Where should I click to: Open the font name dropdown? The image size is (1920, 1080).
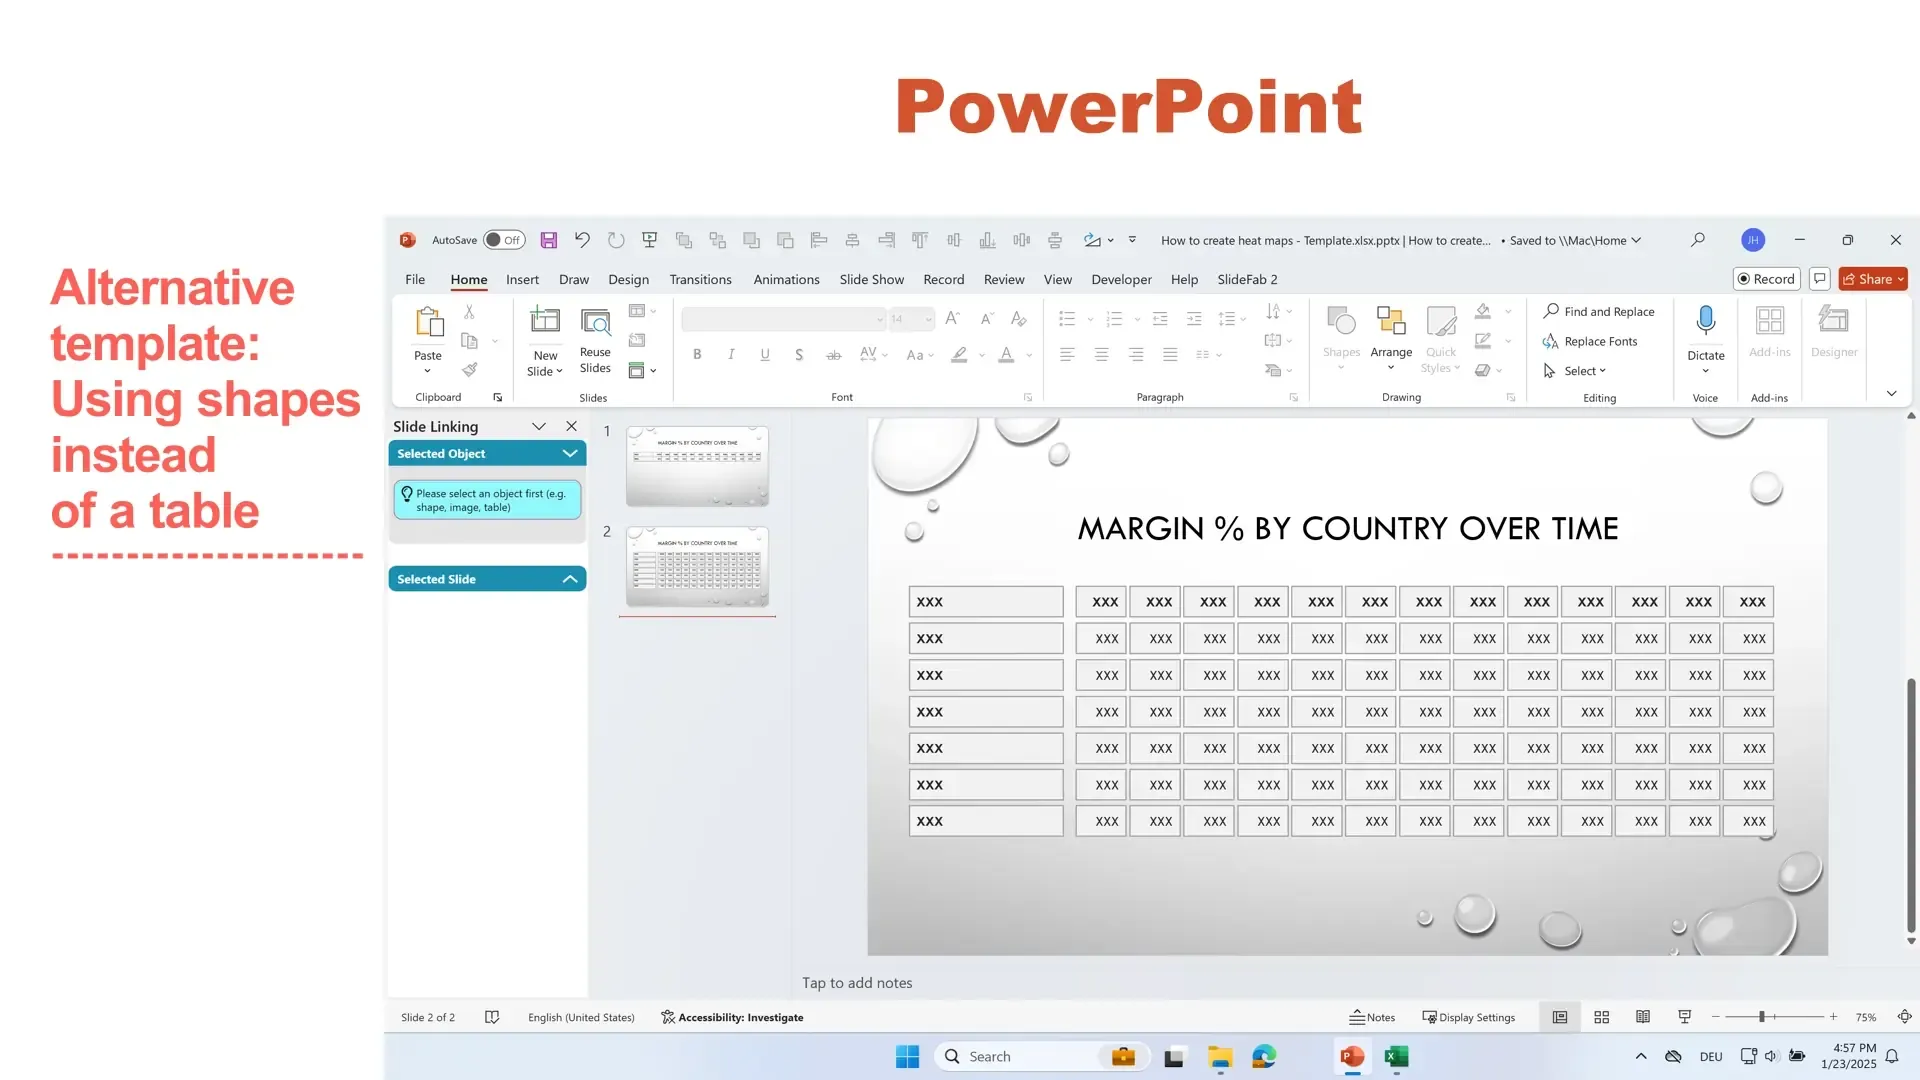[880, 320]
